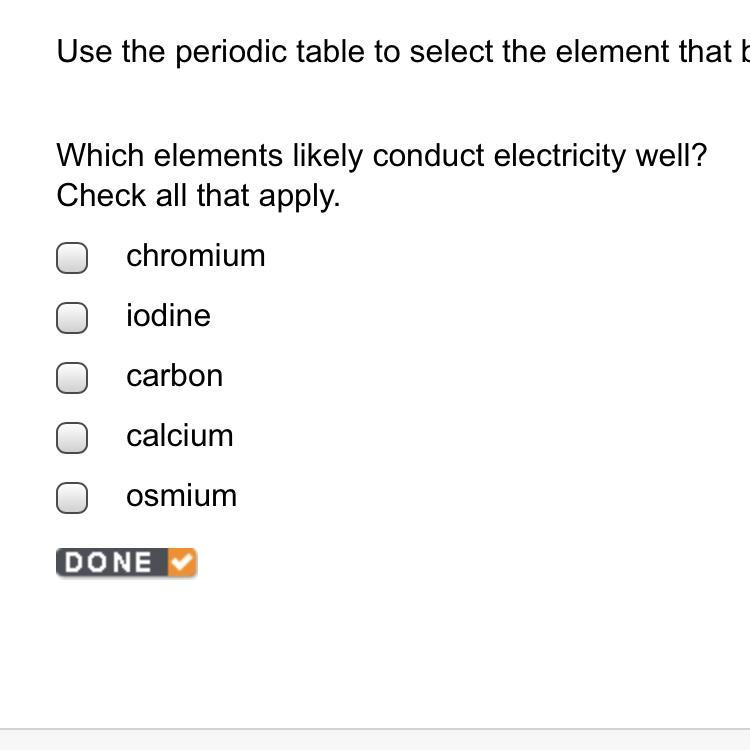Click the gray footer bar at the bottom
This screenshot has height=750, width=750.
point(375,740)
